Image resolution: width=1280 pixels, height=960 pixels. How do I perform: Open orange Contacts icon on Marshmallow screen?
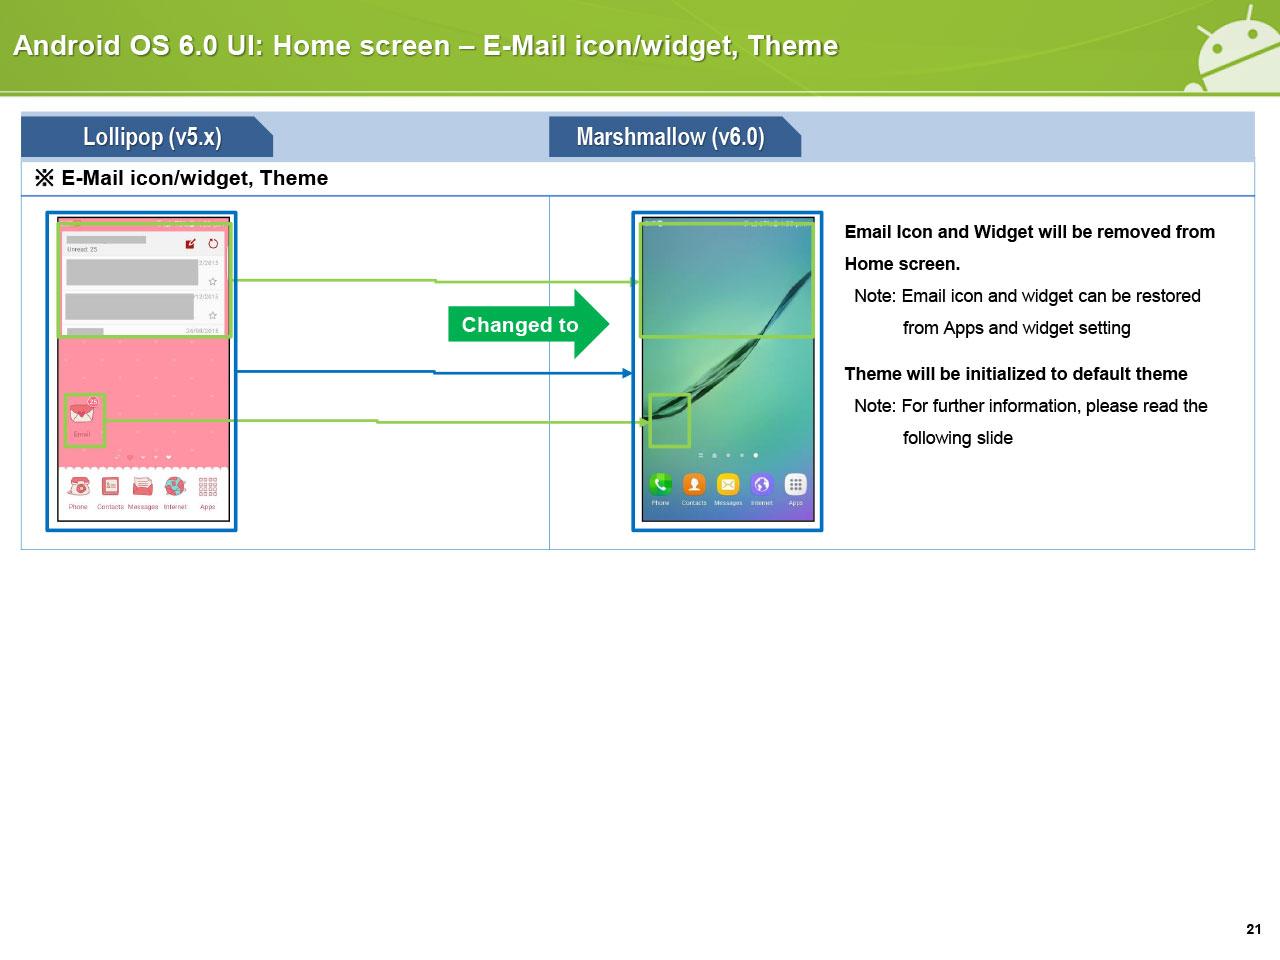tap(694, 485)
